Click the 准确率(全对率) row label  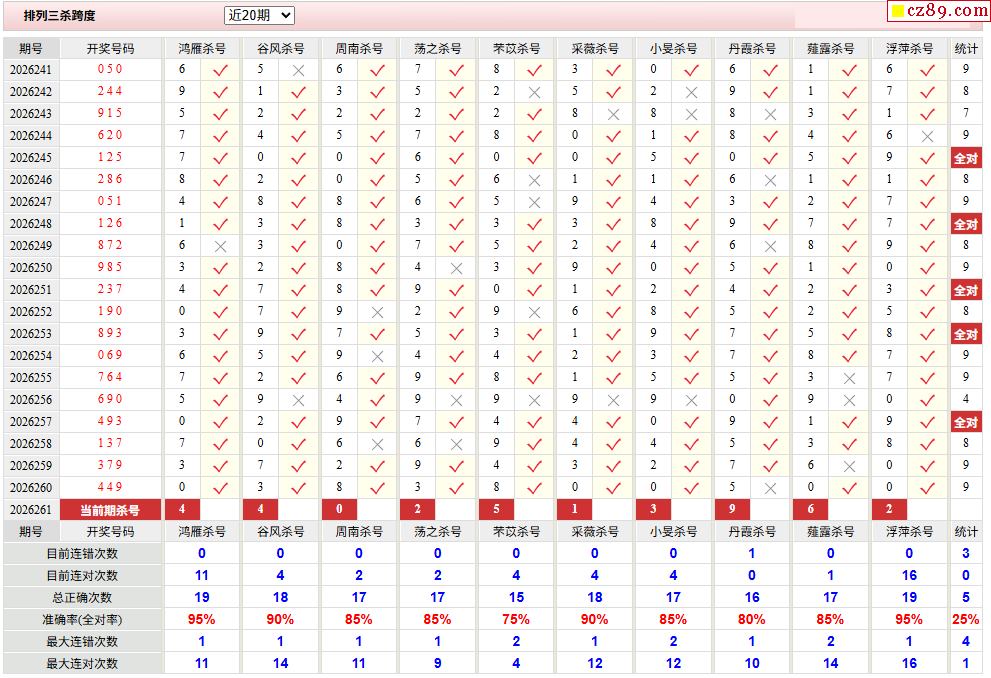tap(82, 620)
